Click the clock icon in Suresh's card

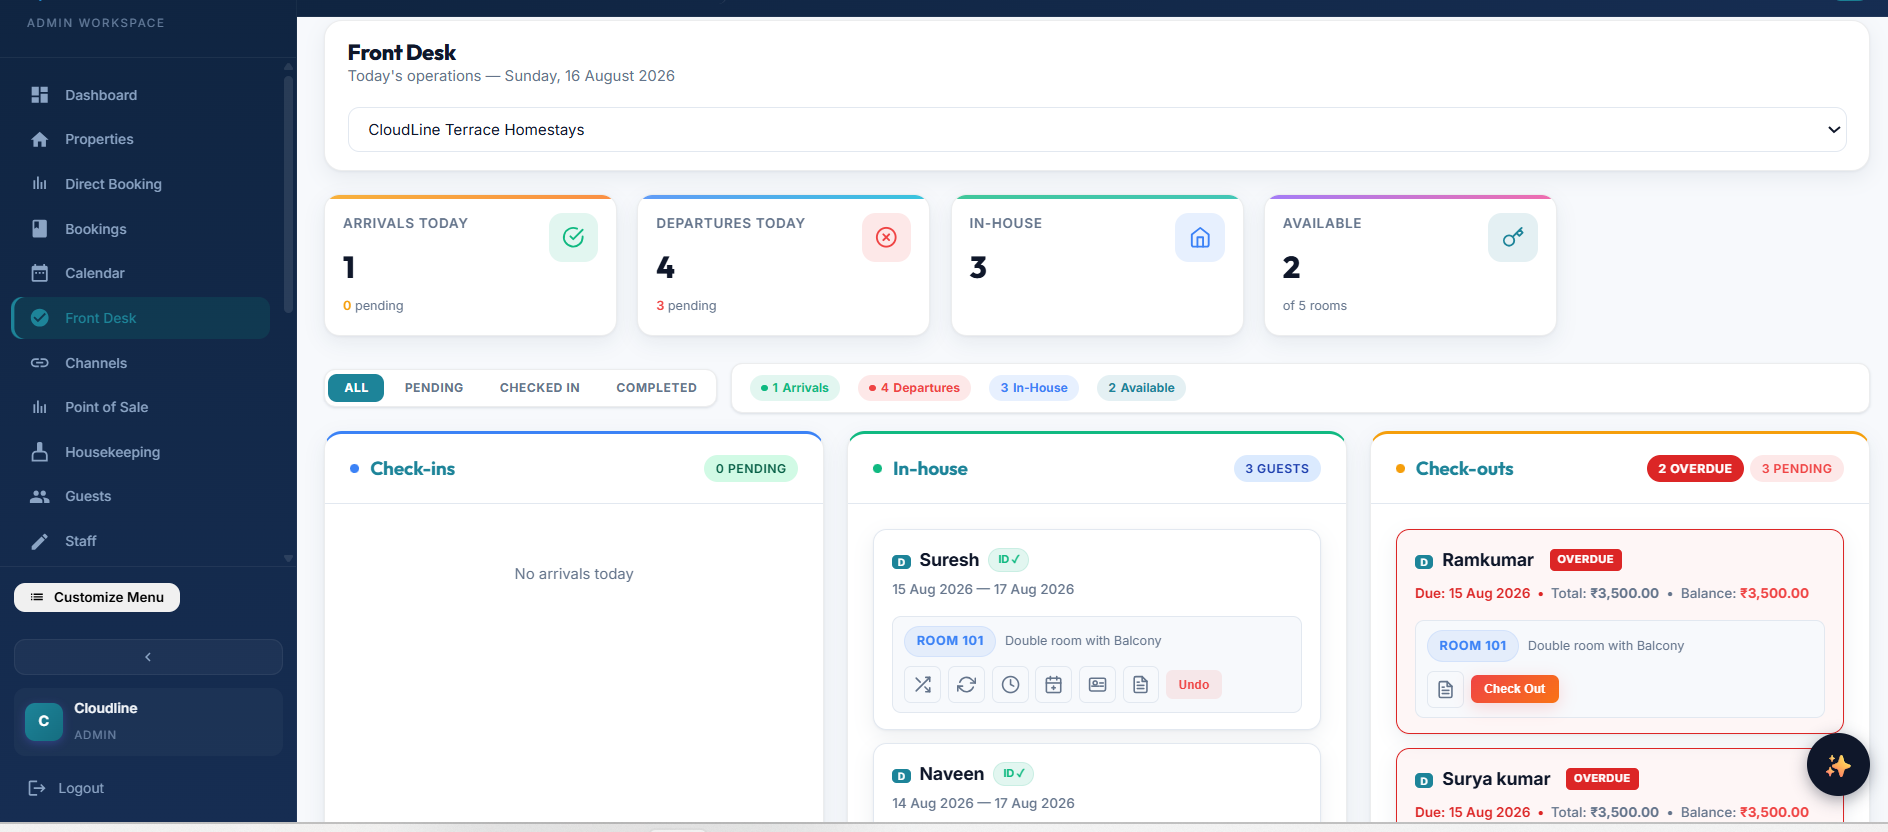point(1010,685)
